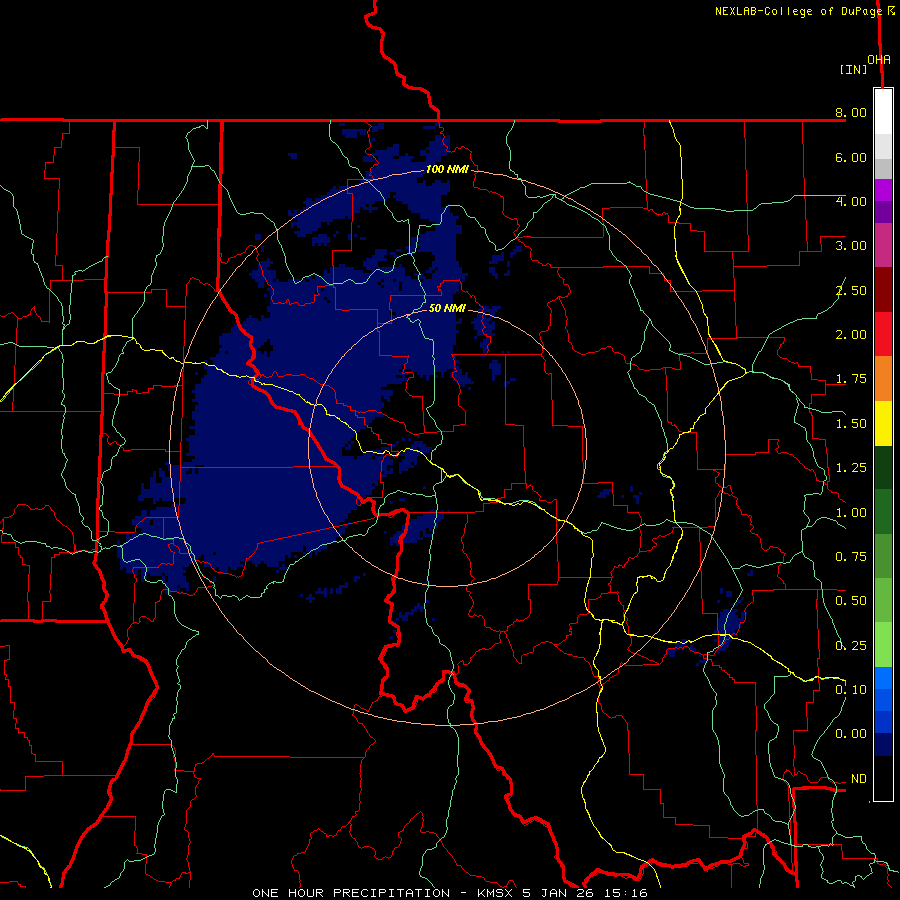Pick the maroon swatch beside 2.50

(x=883, y=290)
